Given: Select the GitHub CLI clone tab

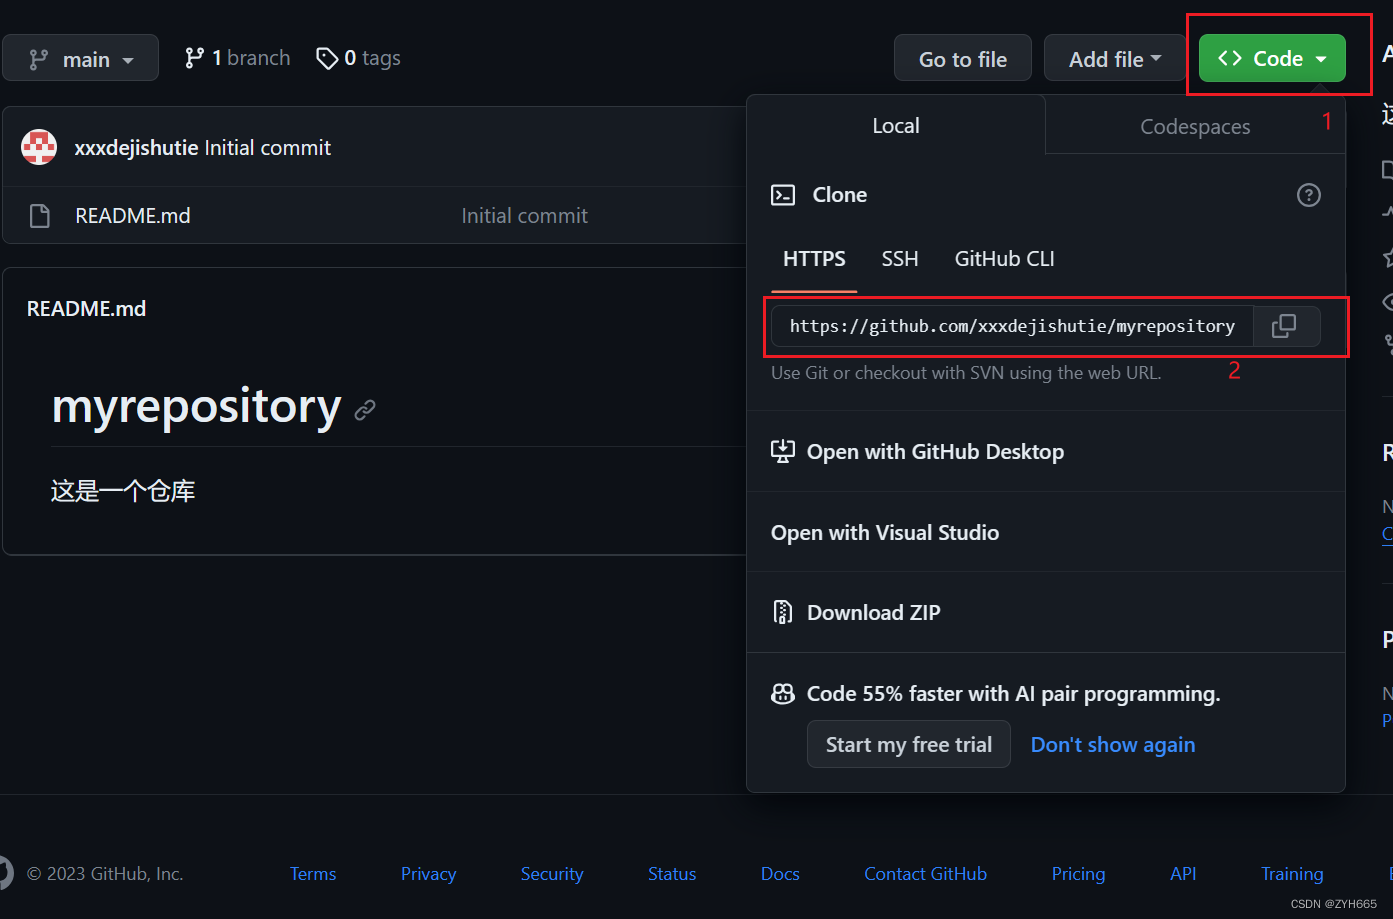Looking at the screenshot, I should coord(1004,259).
